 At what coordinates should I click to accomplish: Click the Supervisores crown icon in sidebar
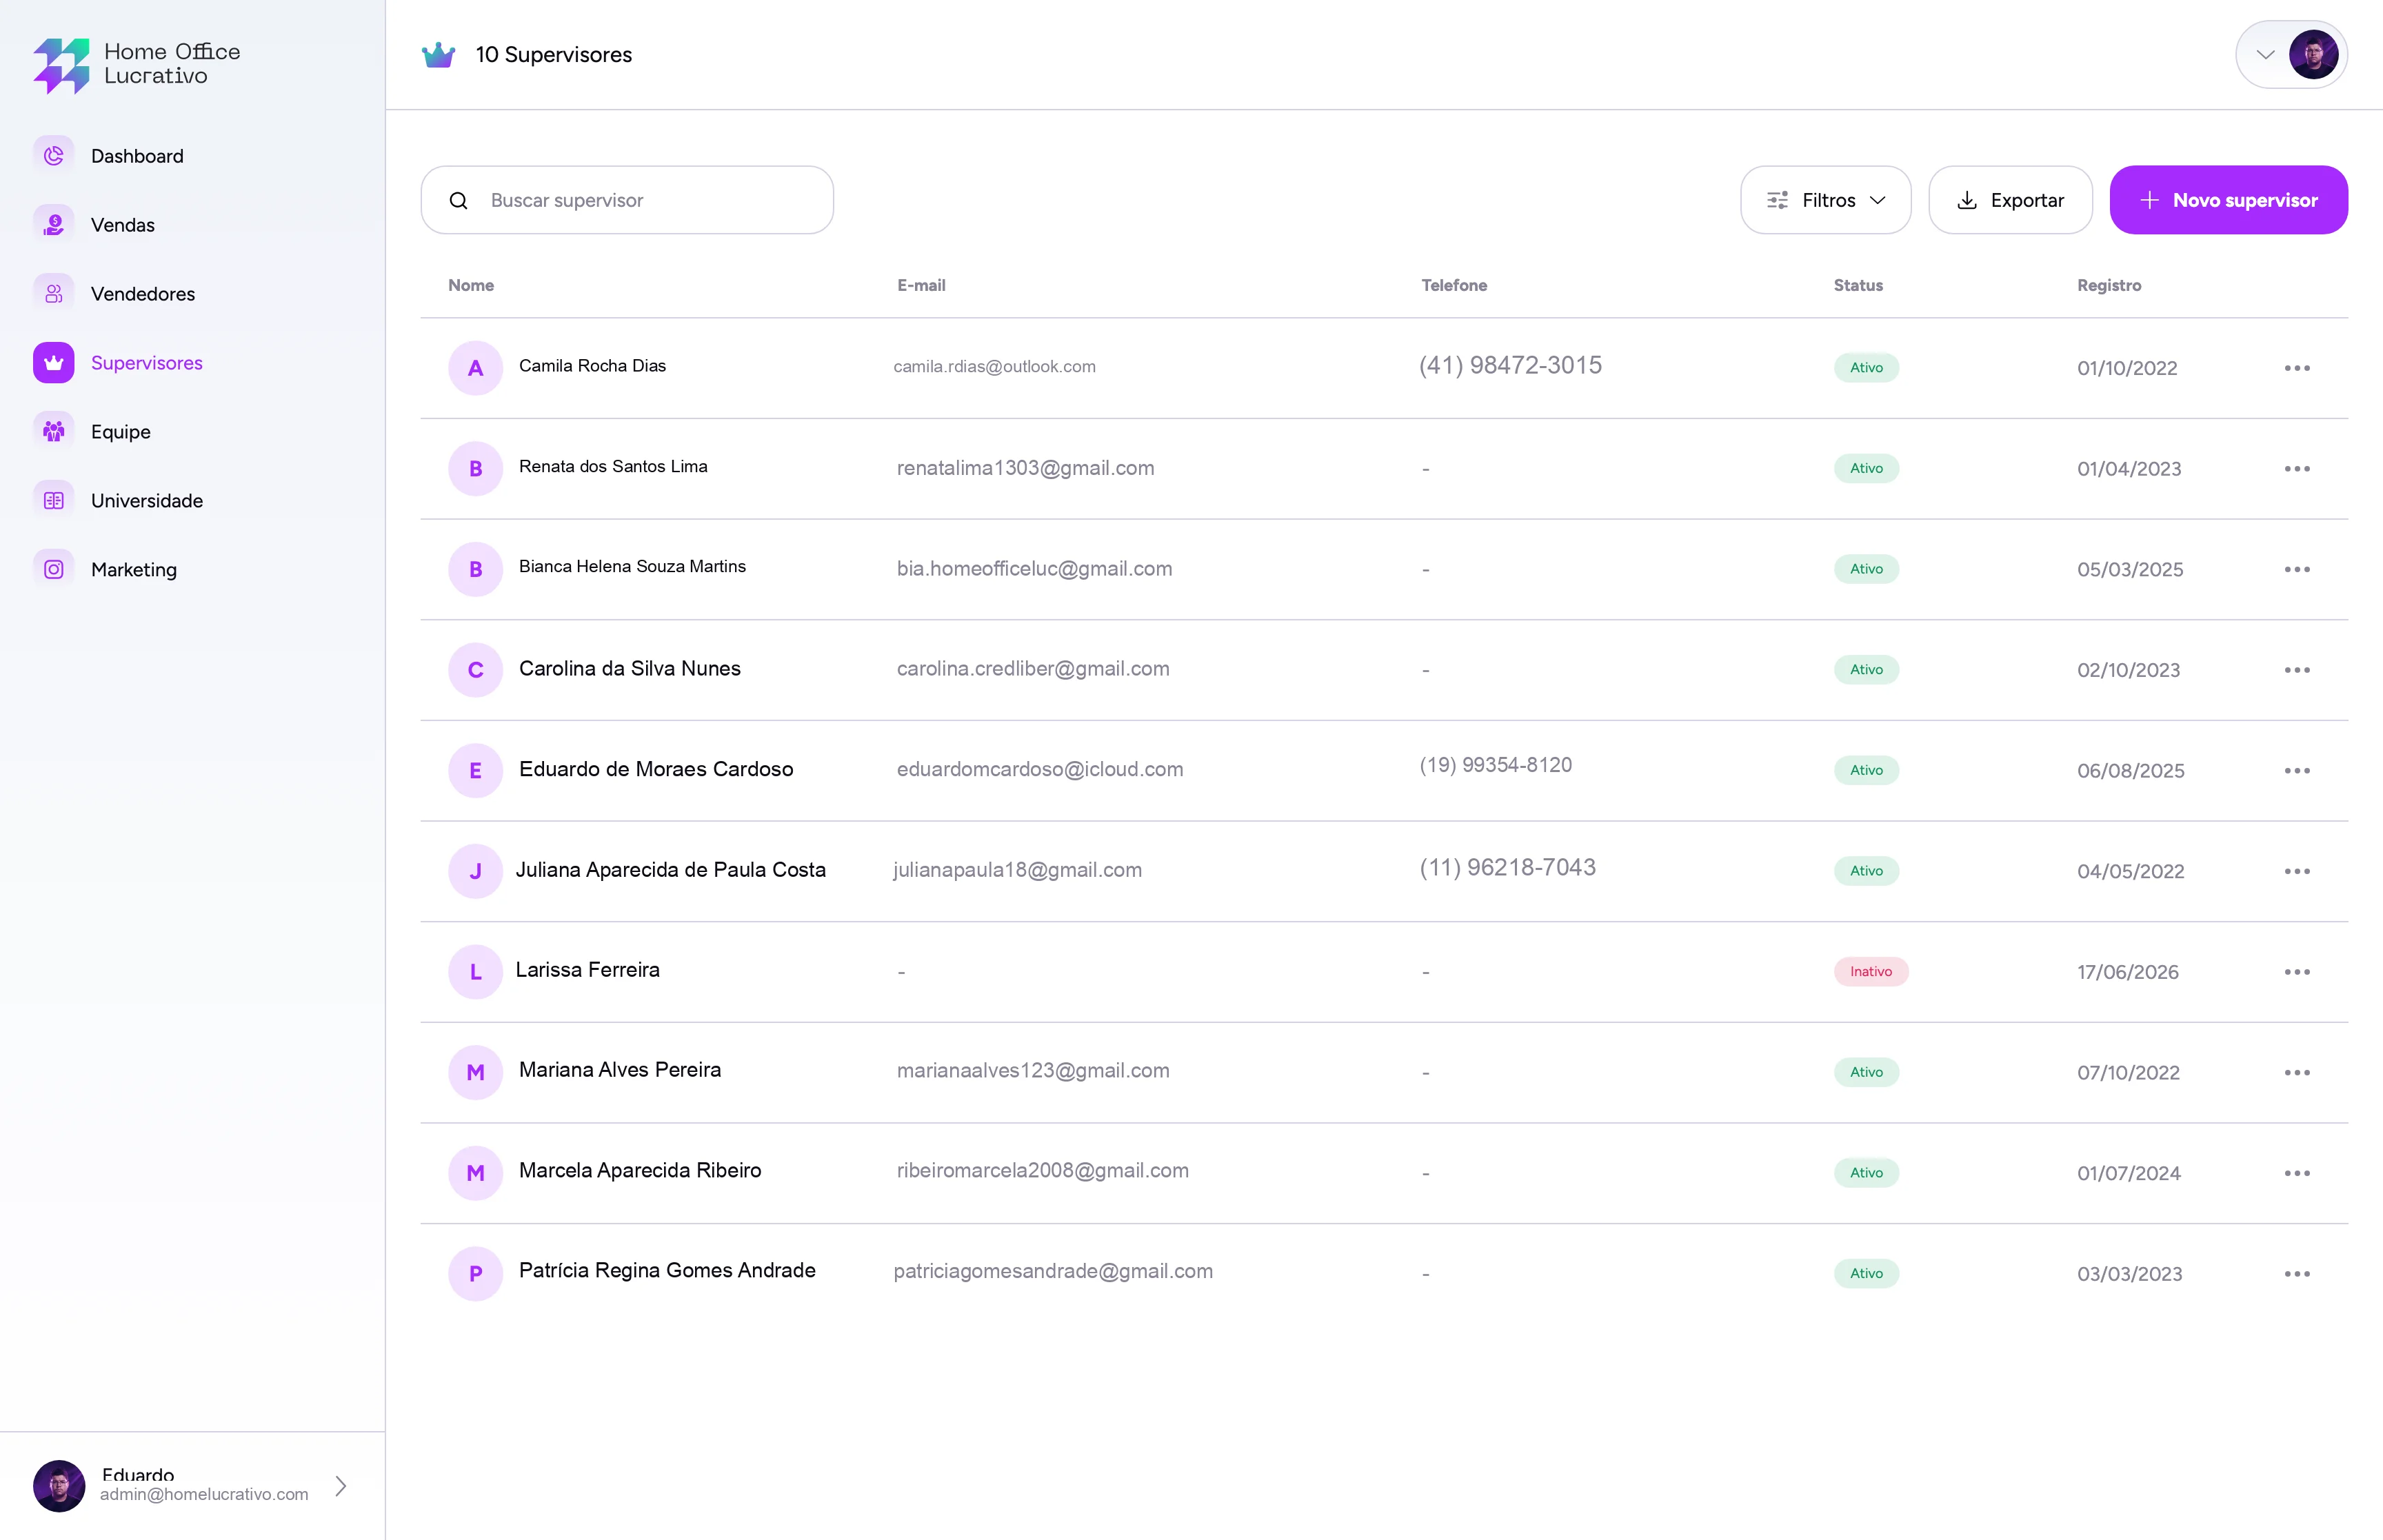pos(54,363)
